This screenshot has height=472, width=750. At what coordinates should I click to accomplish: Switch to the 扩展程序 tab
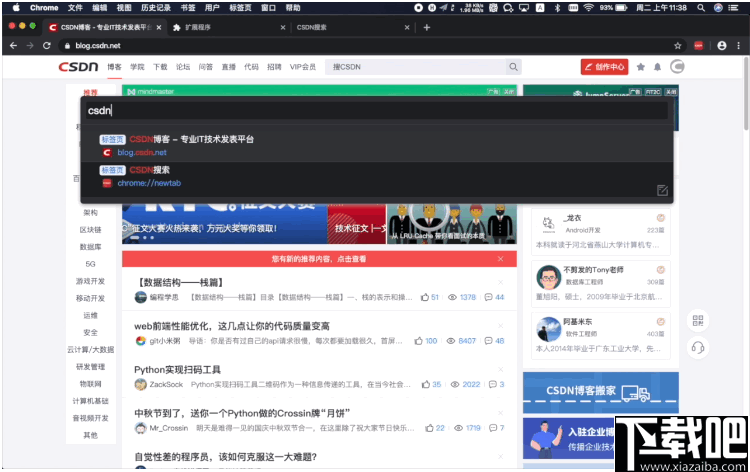[x=229, y=27]
